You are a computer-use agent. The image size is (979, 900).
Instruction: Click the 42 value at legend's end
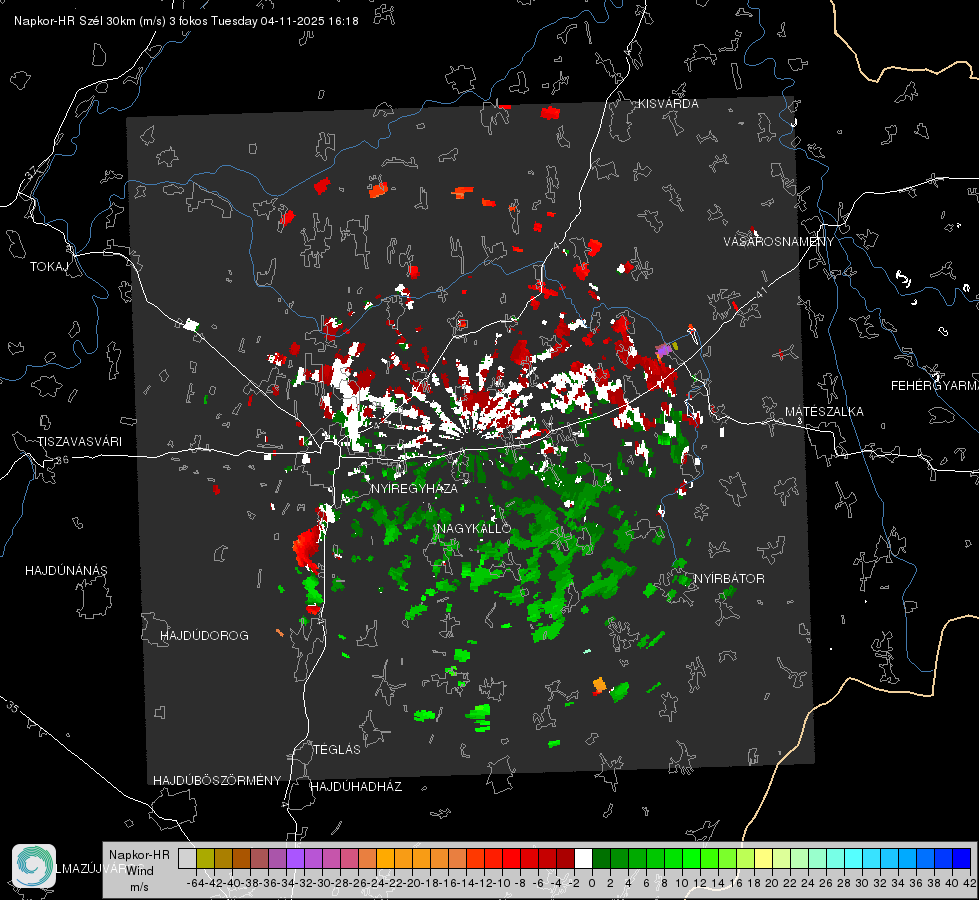[x=970, y=883]
